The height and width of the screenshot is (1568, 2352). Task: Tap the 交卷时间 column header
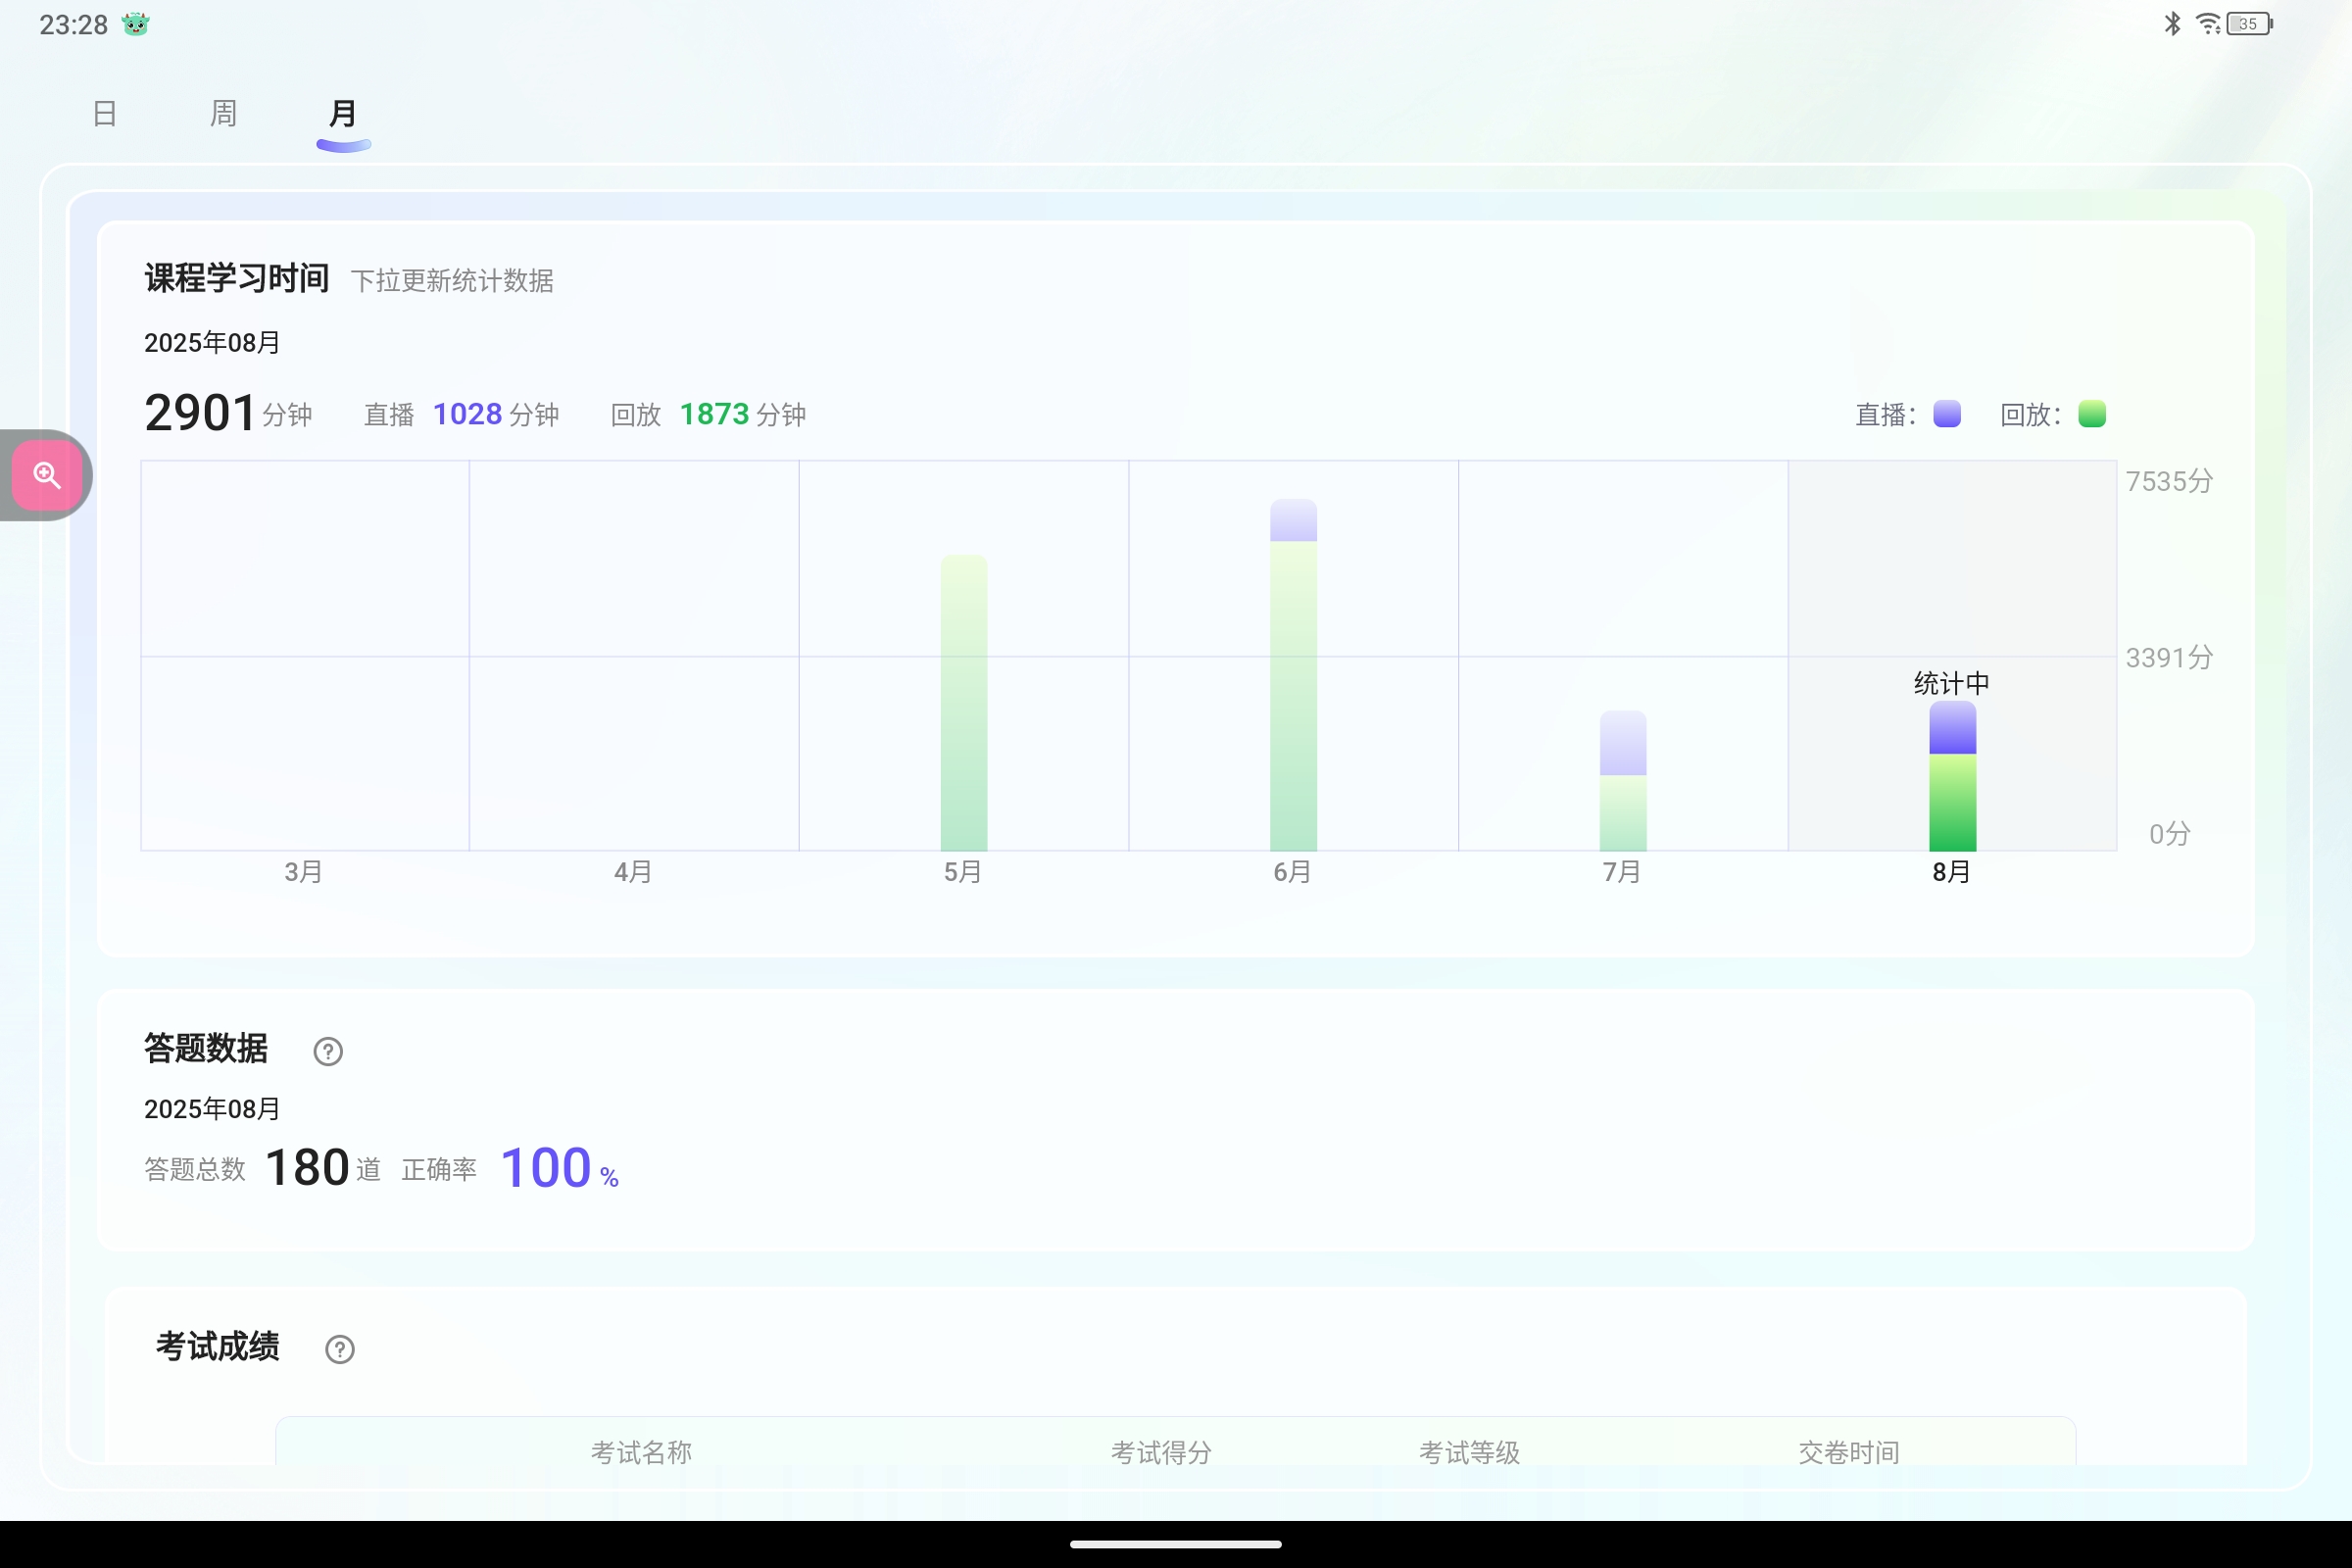[x=1848, y=1451]
